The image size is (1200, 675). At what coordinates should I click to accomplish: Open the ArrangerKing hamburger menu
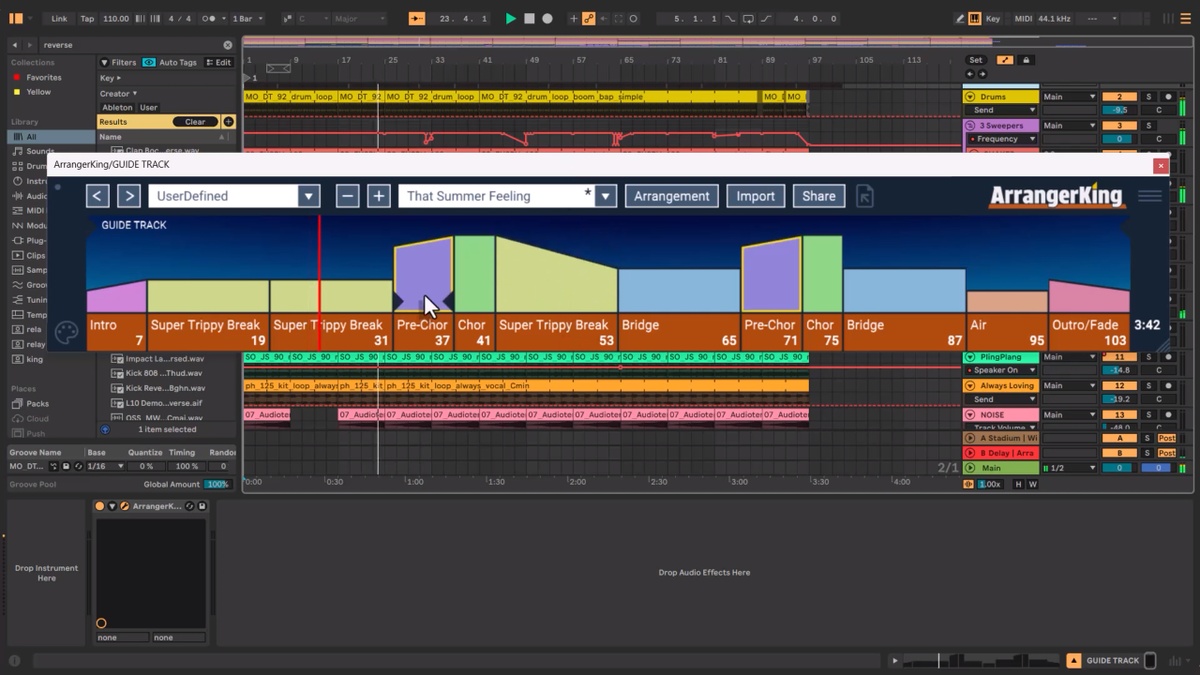pos(1150,196)
